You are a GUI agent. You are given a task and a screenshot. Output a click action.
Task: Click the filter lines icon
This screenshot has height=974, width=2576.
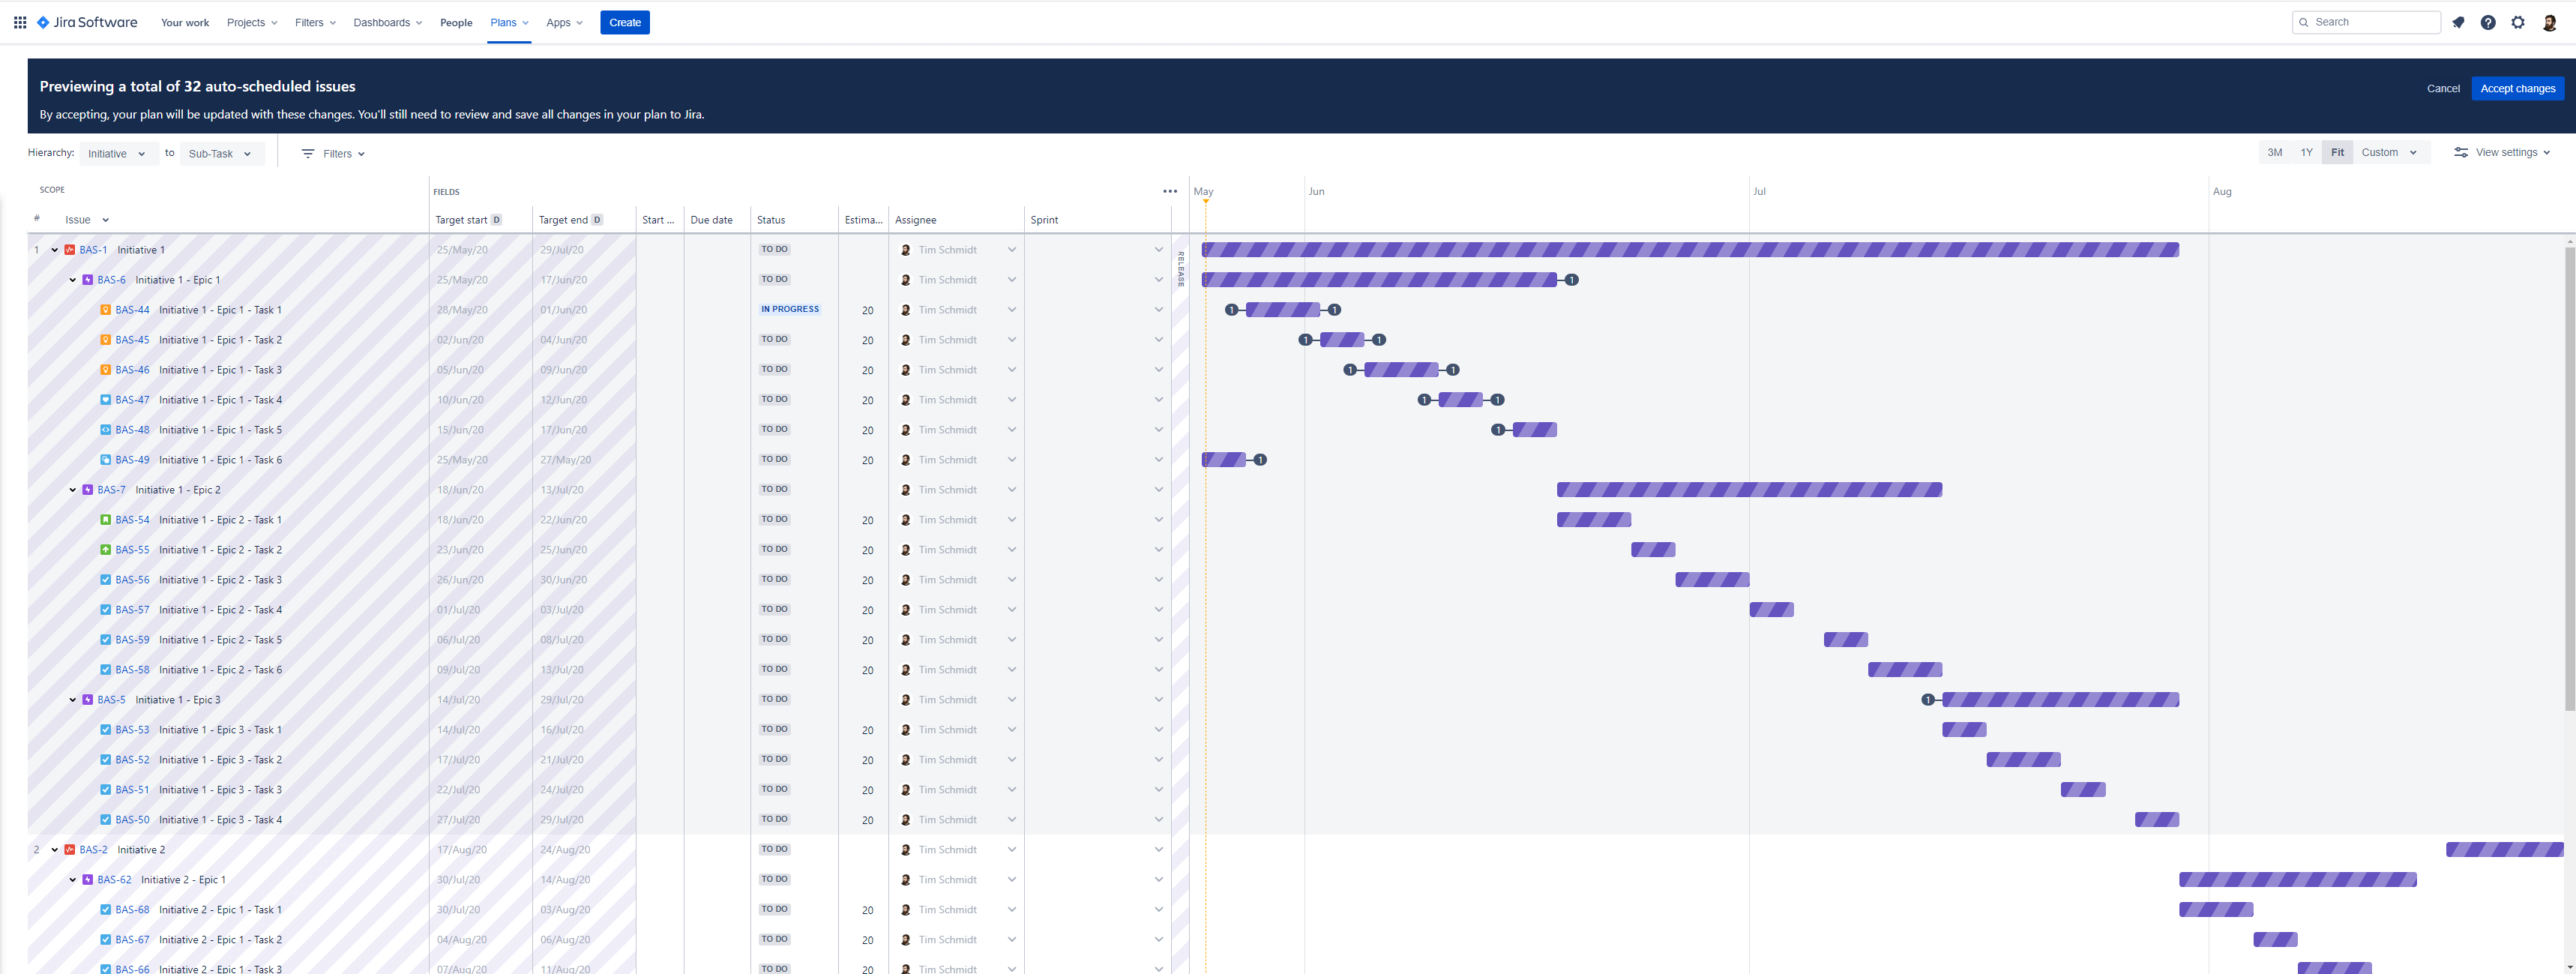[308, 154]
